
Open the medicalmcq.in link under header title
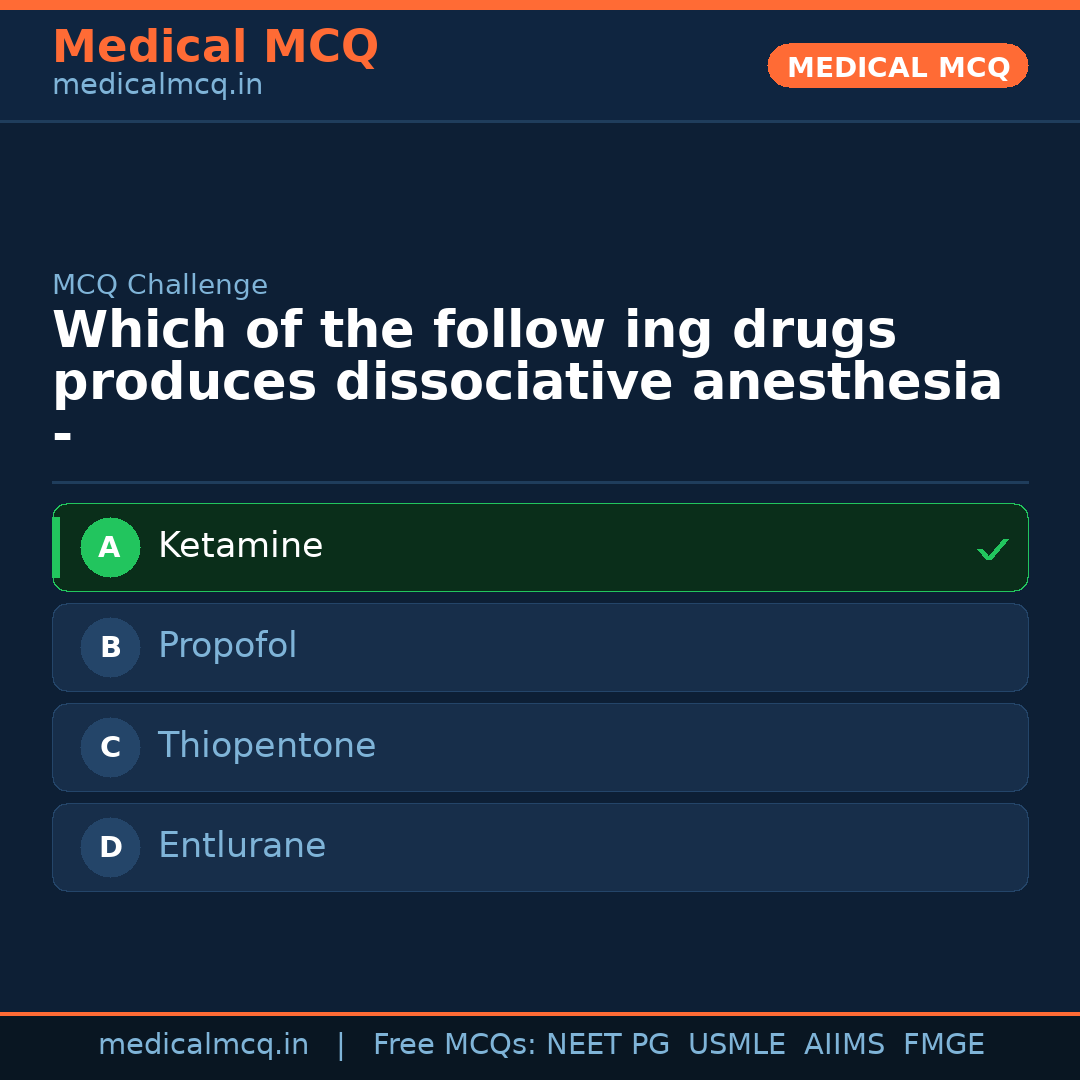157,85
